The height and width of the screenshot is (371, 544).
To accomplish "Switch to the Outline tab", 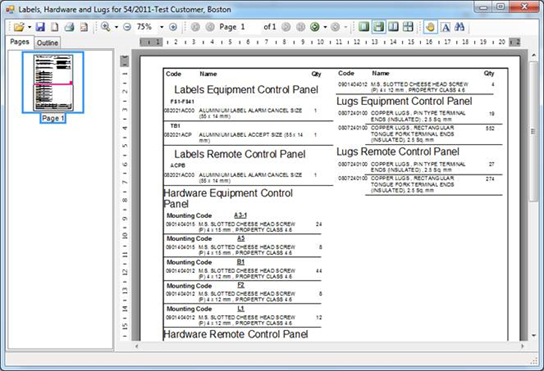I will coord(48,43).
